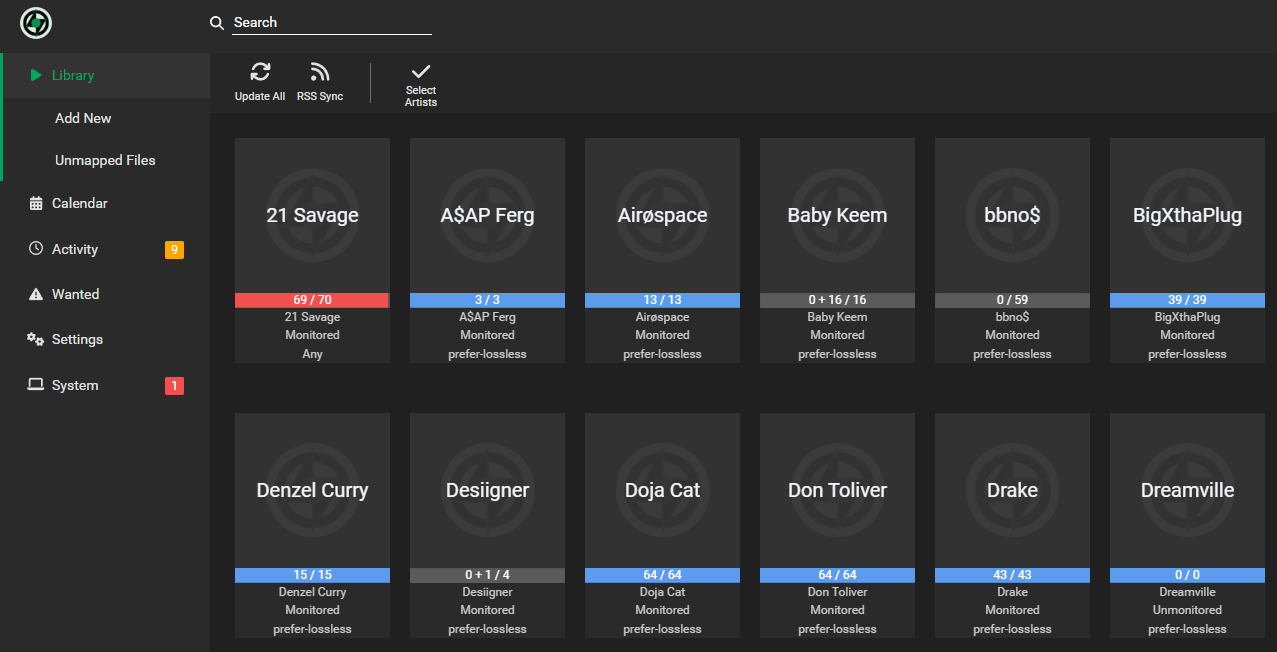Click the Lidarr logo icon
1277x652 pixels.
coord(36,23)
